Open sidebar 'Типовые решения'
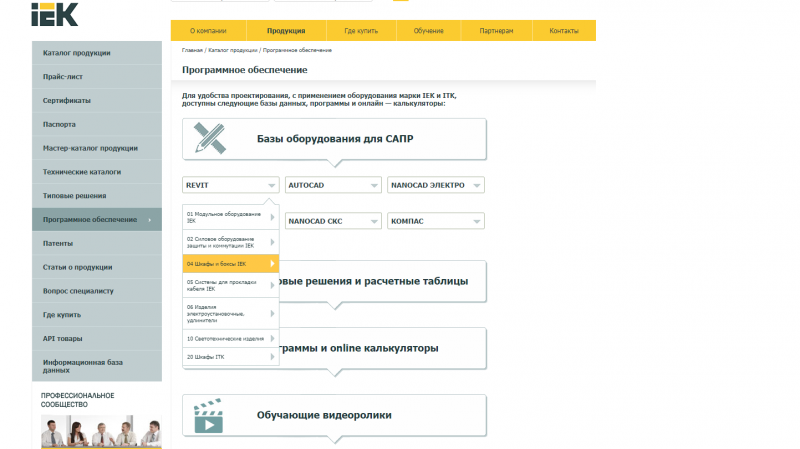The image size is (800, 449). (x=97, y=196)
